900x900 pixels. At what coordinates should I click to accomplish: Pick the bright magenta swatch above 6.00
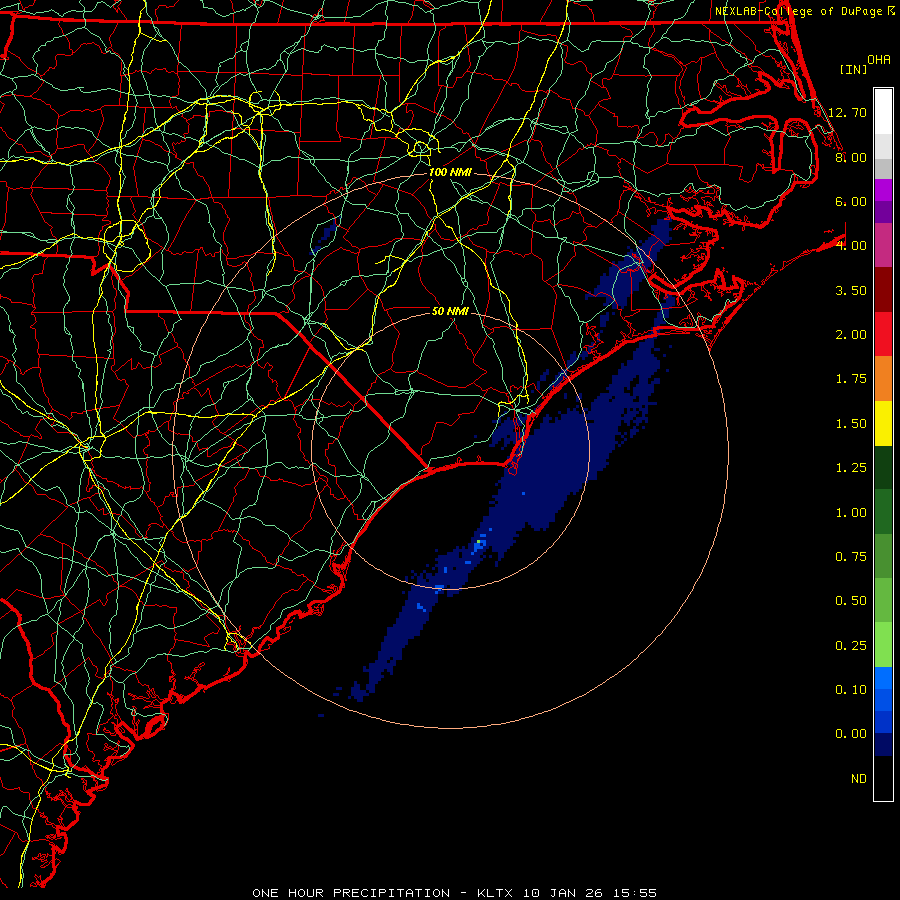tap(883, 190)
